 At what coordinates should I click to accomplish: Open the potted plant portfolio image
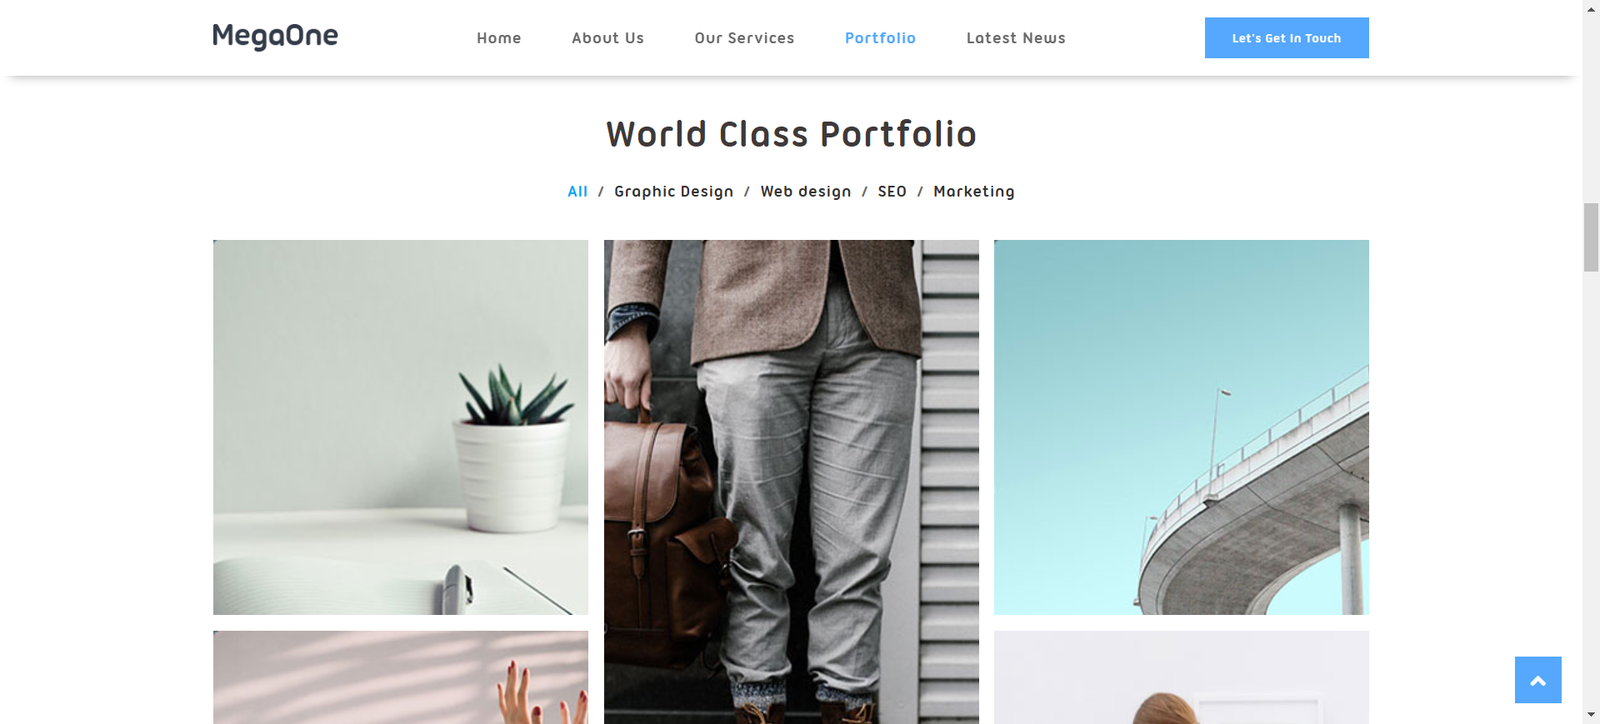(x=400, y=427)
